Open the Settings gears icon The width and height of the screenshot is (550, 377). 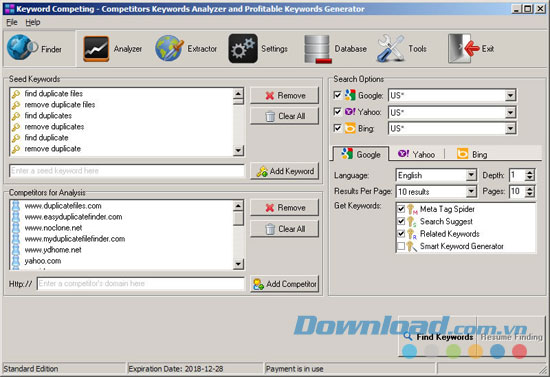[243, 48]
